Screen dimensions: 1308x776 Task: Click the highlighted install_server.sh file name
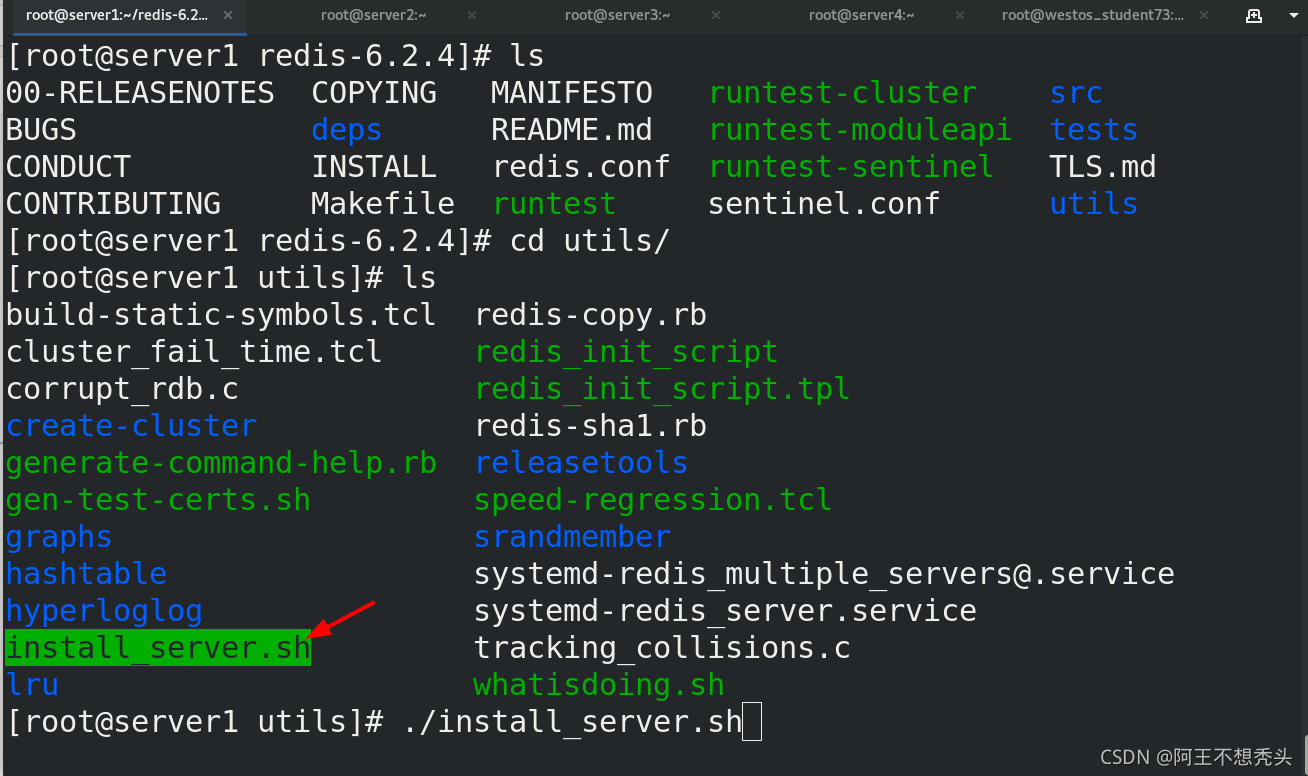click(158, 648)
